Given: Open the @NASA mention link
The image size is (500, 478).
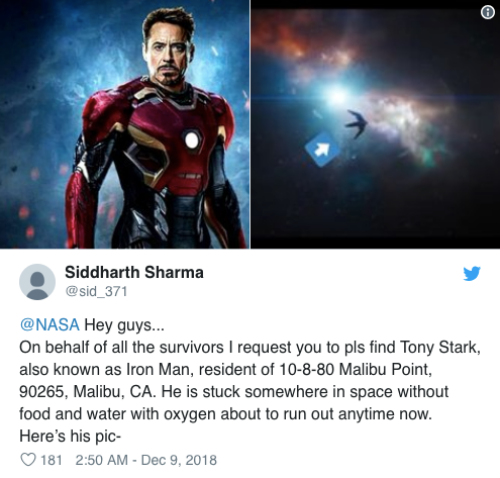Looking at the screenshot, I should tap(50, 325).
